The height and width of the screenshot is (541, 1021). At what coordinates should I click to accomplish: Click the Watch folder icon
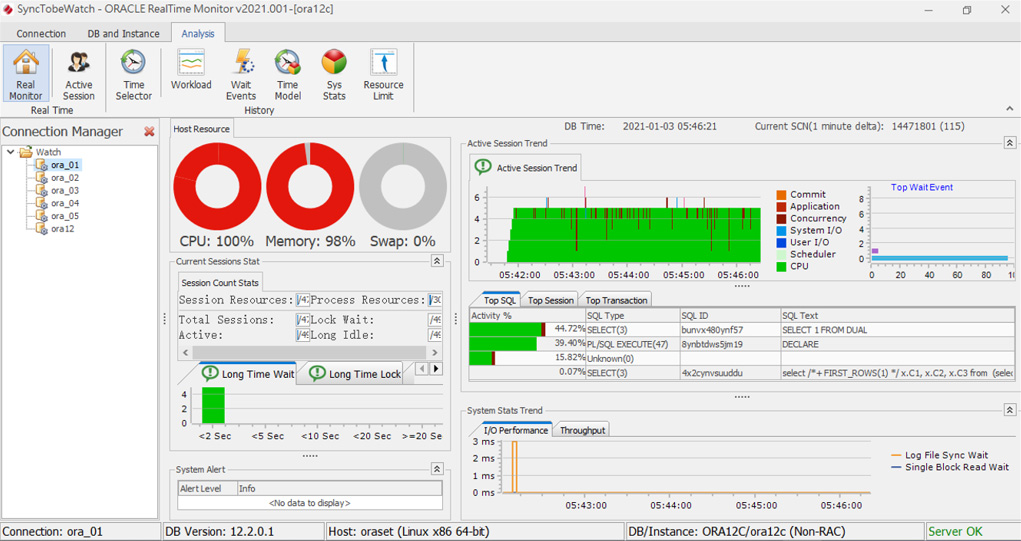point(25,152)
